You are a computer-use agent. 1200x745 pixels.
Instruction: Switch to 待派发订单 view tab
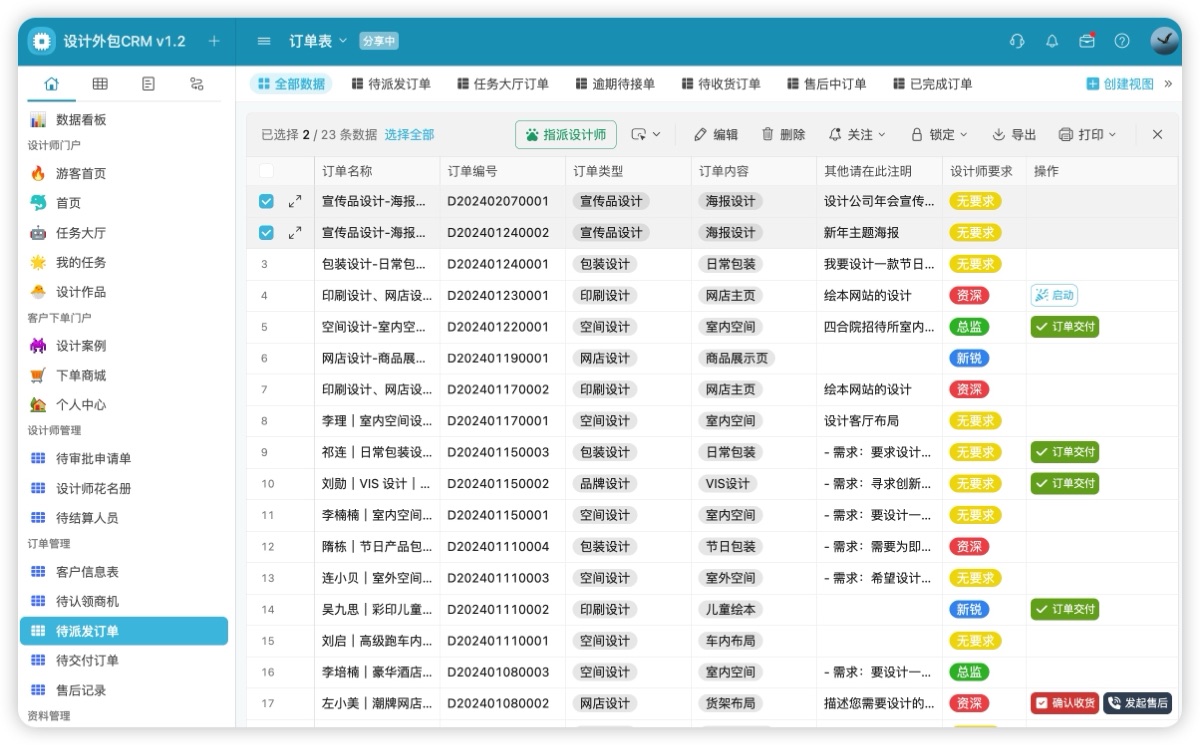(x=391, y=84)
